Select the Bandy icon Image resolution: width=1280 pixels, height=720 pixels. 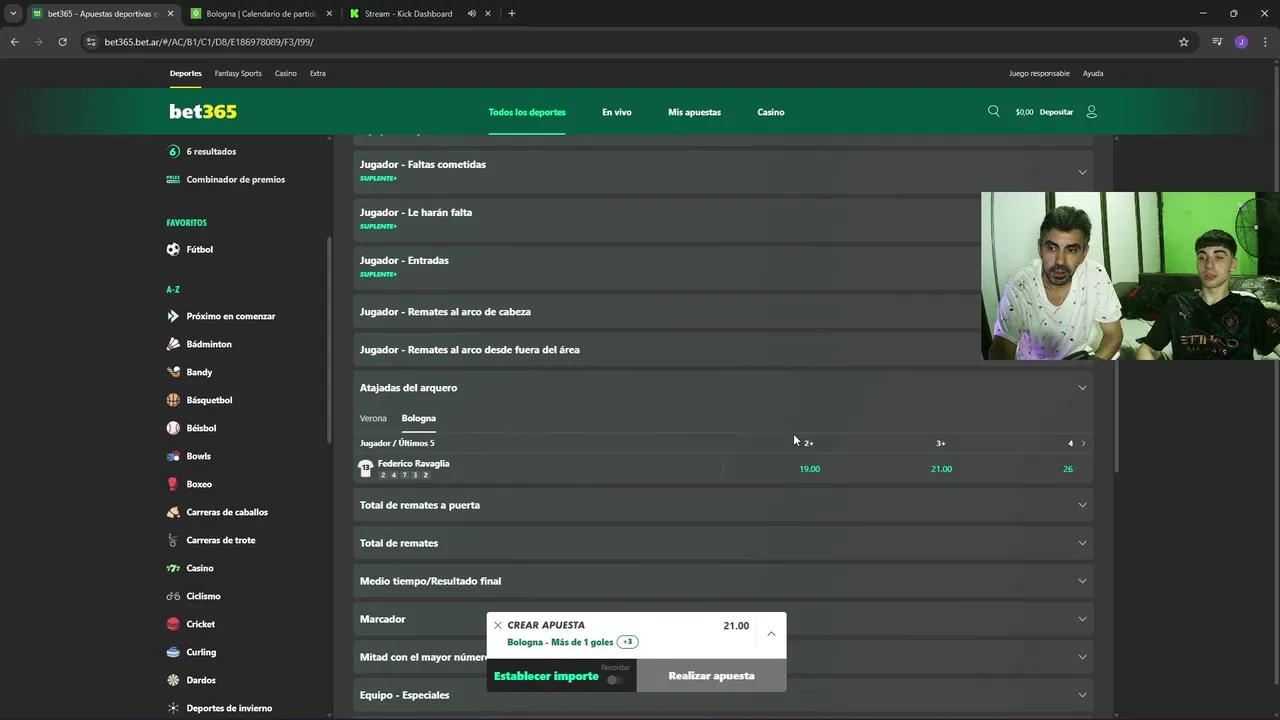pos(173,372)
